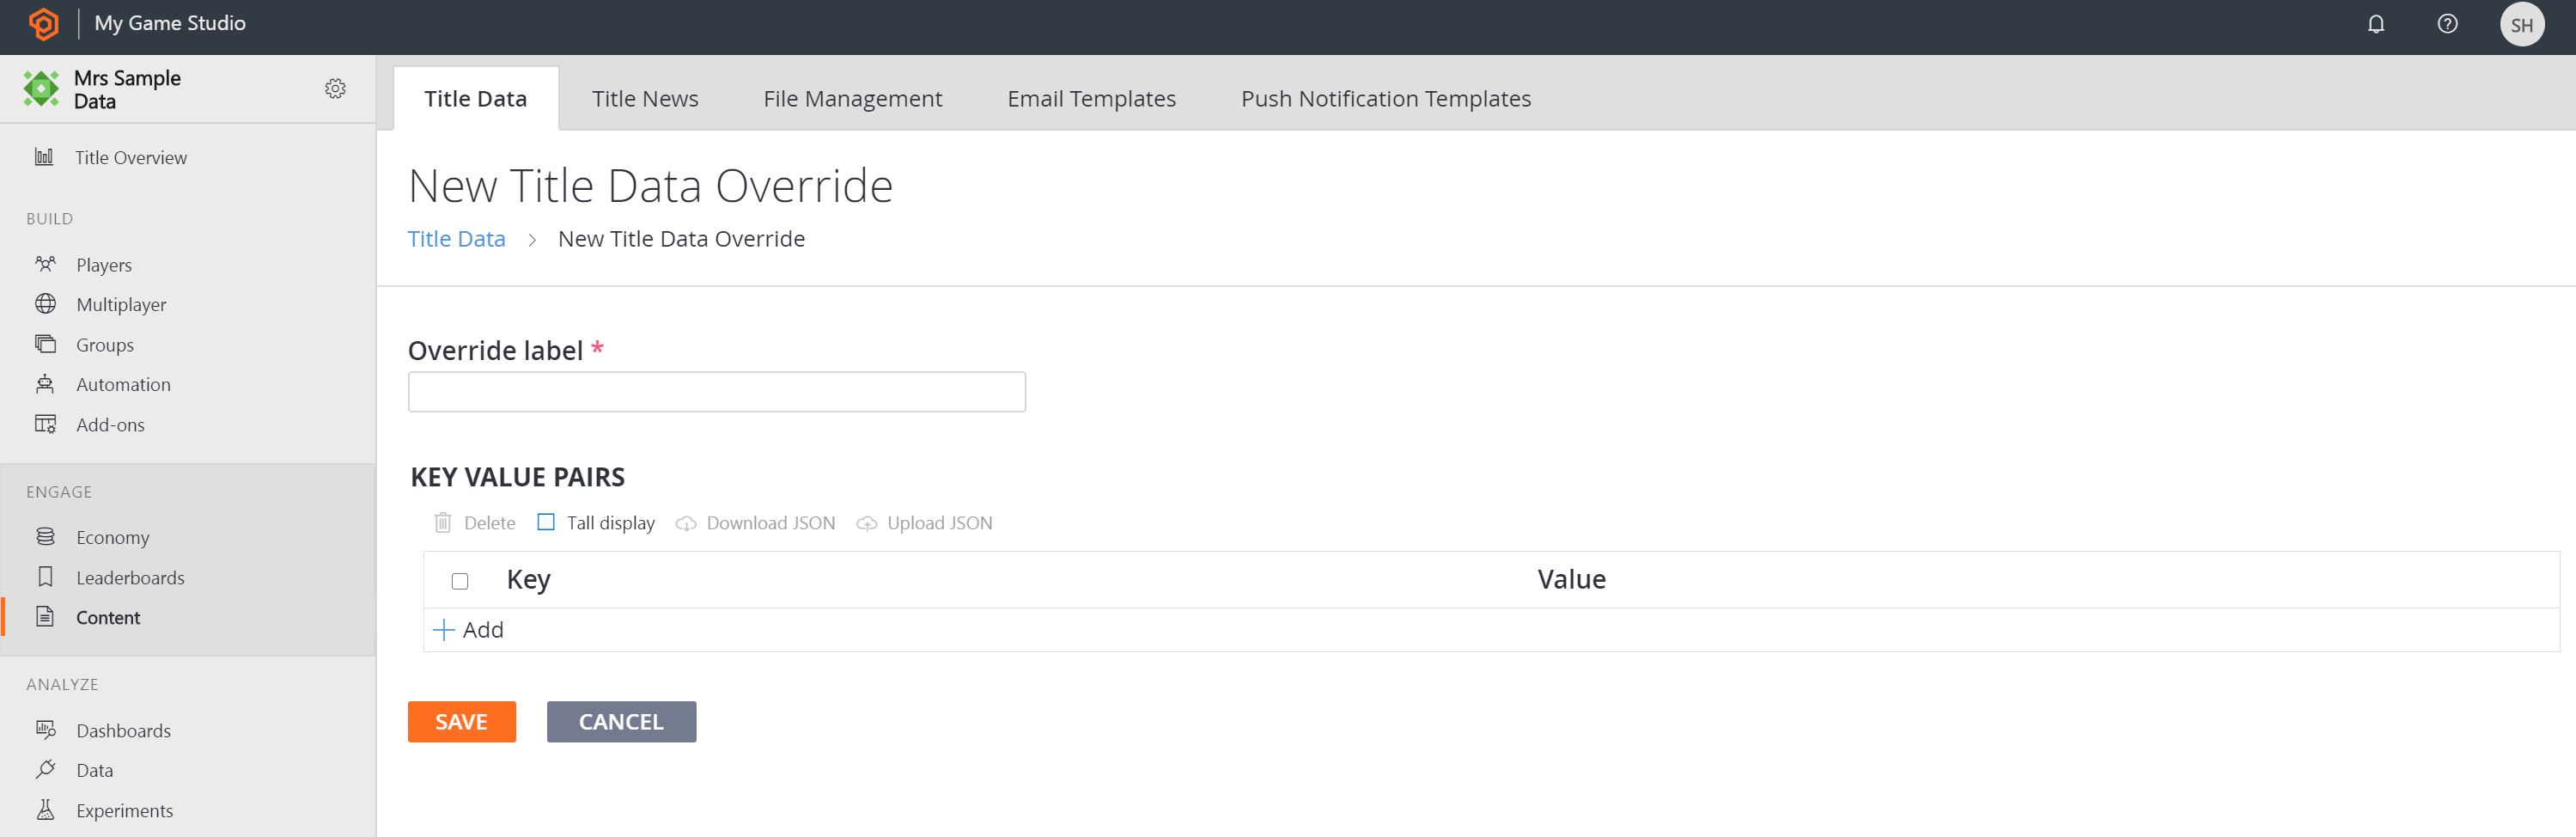2576x837 pixels.
Task: Click inside the Override label field
Action: [716, 391]
